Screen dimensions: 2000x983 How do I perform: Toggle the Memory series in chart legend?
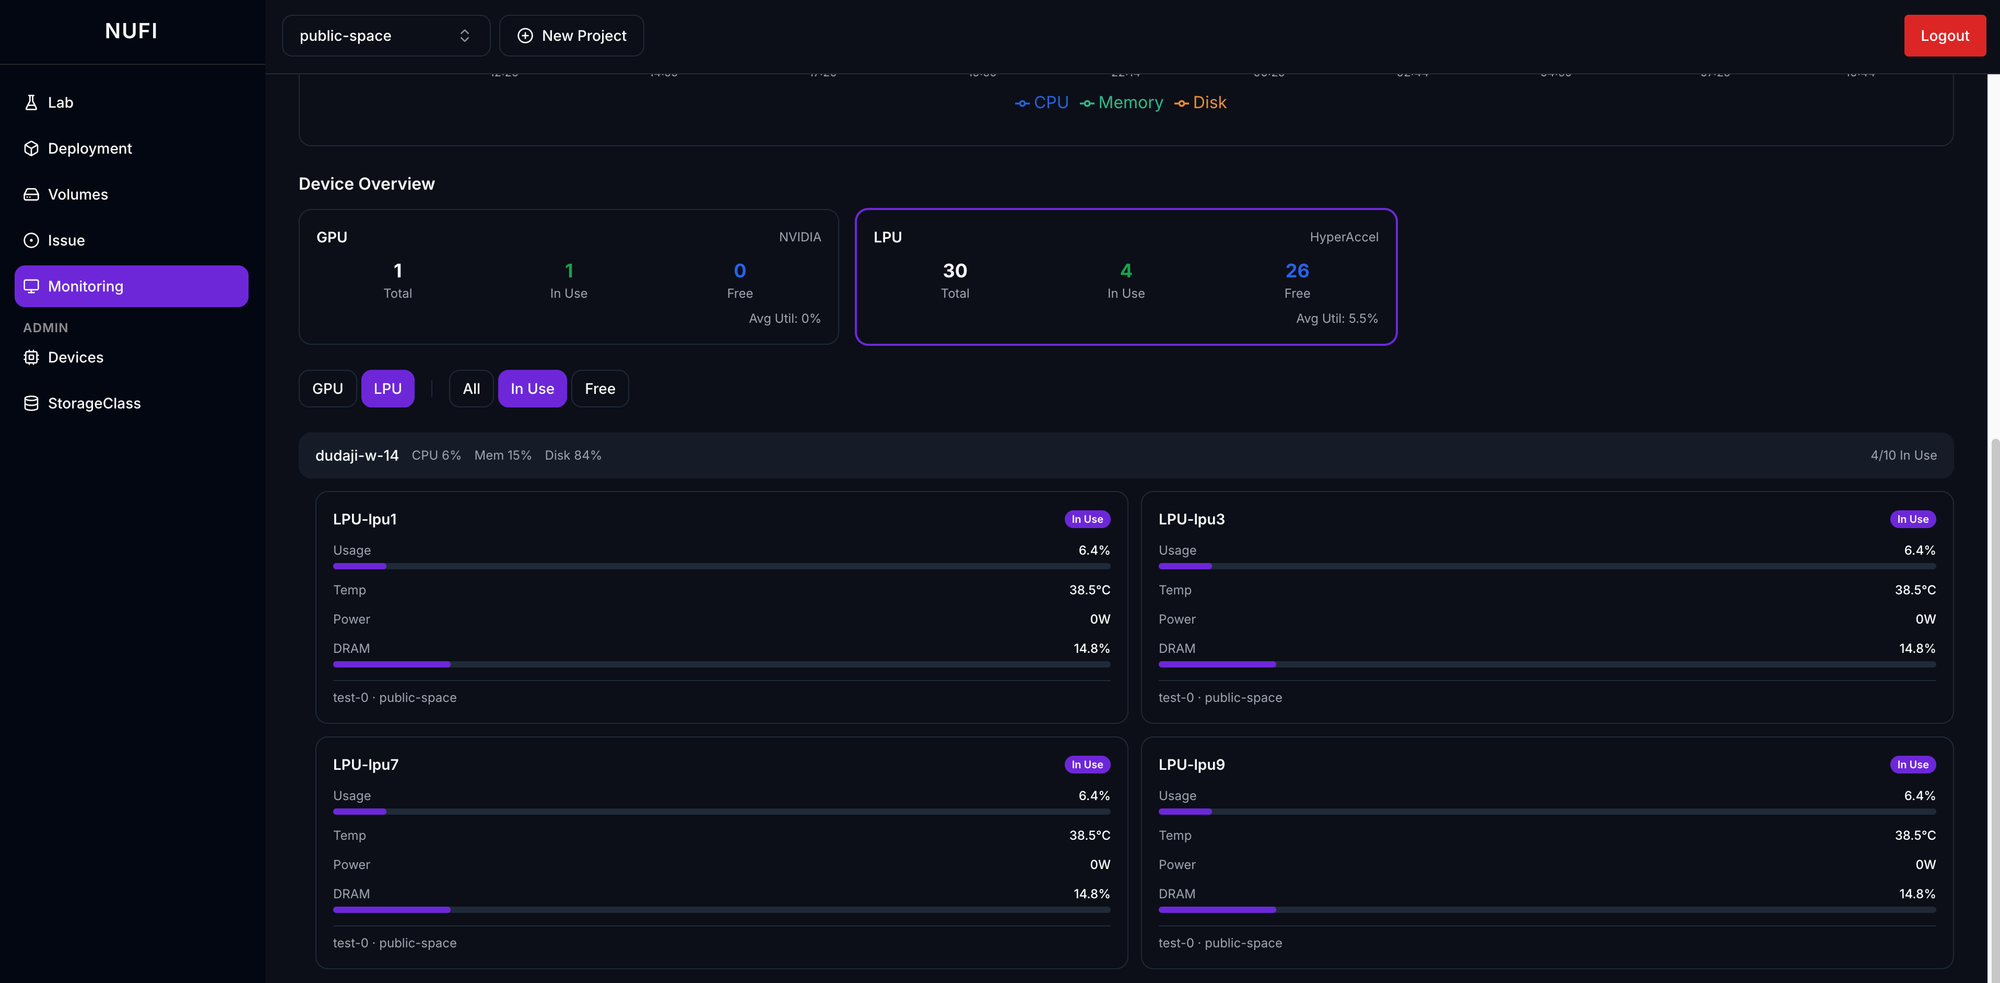pyautogui.click(x=1121, y=103)
